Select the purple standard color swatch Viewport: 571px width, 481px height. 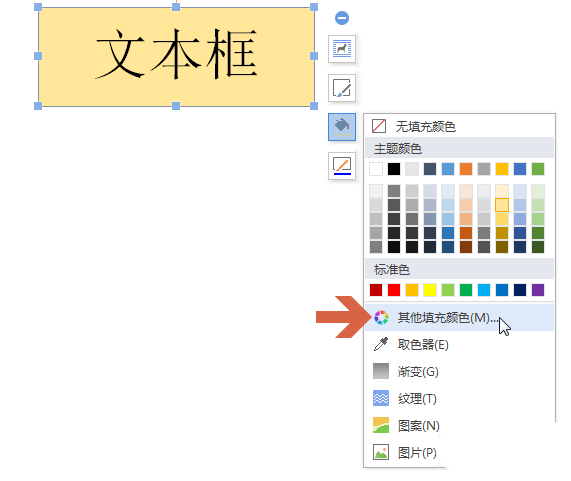click(x=538, y=290)
